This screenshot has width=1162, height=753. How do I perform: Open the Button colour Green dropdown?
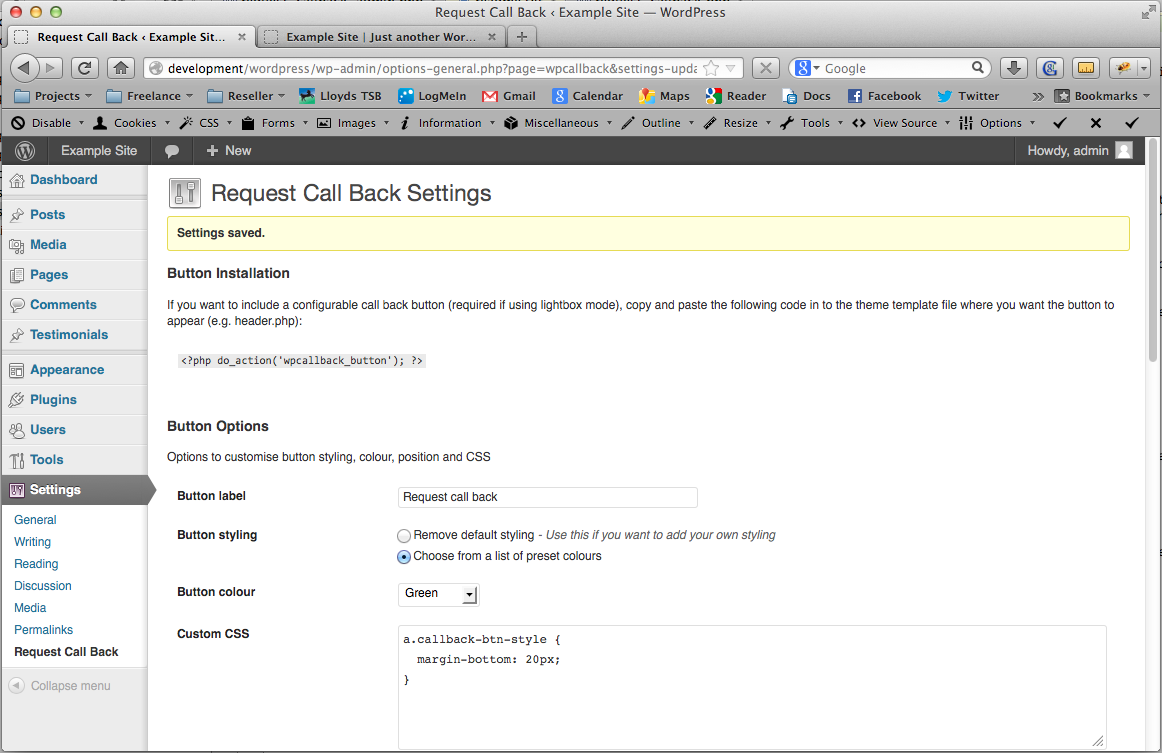click(x=439, y=594)
